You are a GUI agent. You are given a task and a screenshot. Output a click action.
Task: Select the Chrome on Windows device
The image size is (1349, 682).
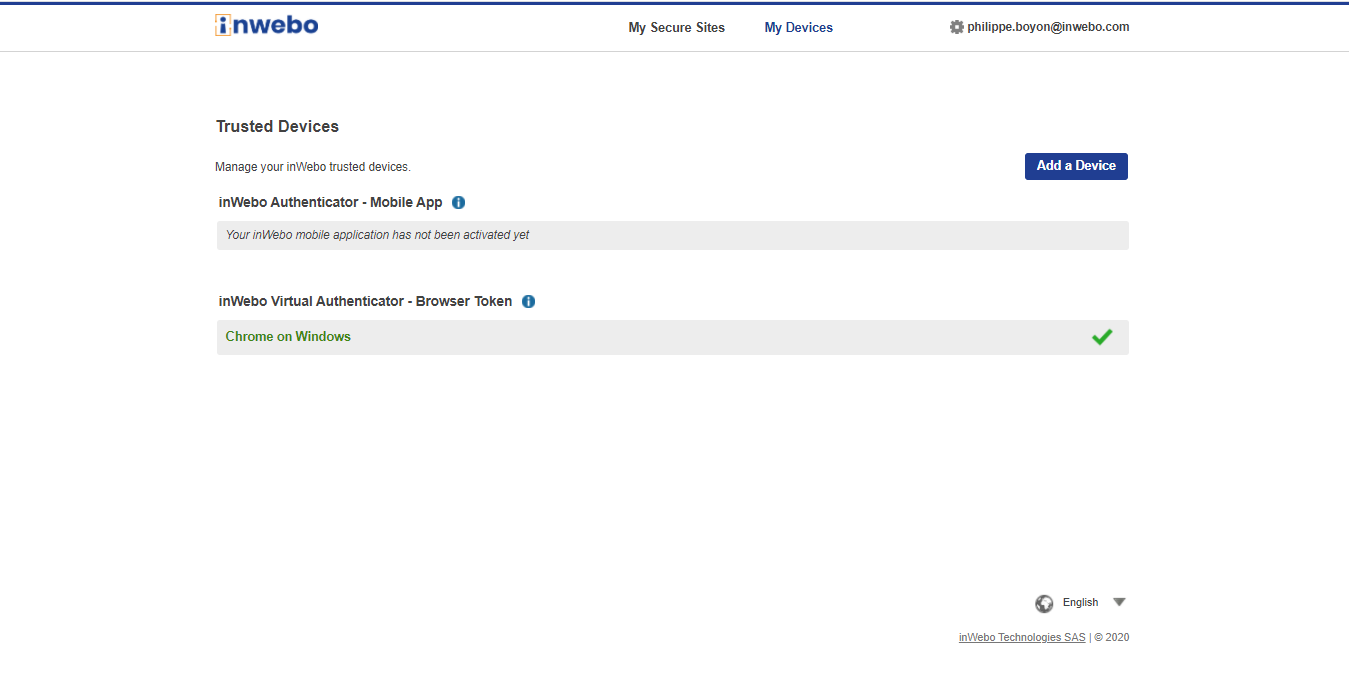[288, 337]
